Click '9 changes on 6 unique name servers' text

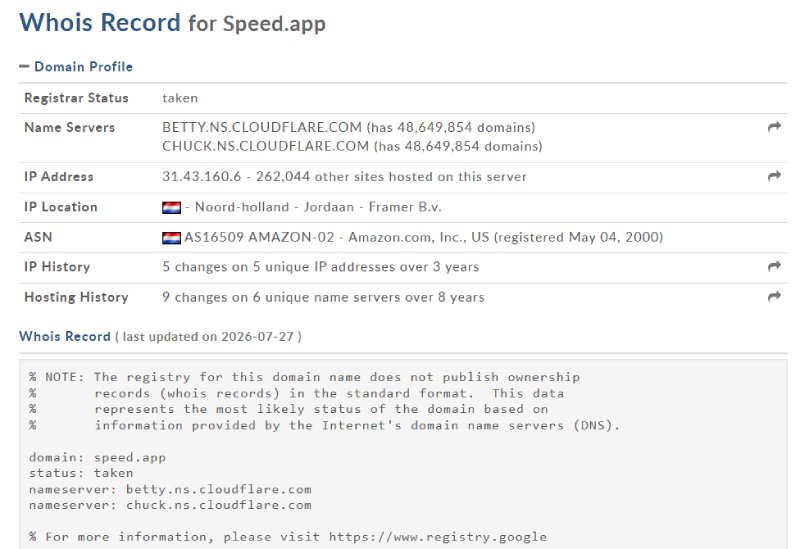tap(281, 297)
